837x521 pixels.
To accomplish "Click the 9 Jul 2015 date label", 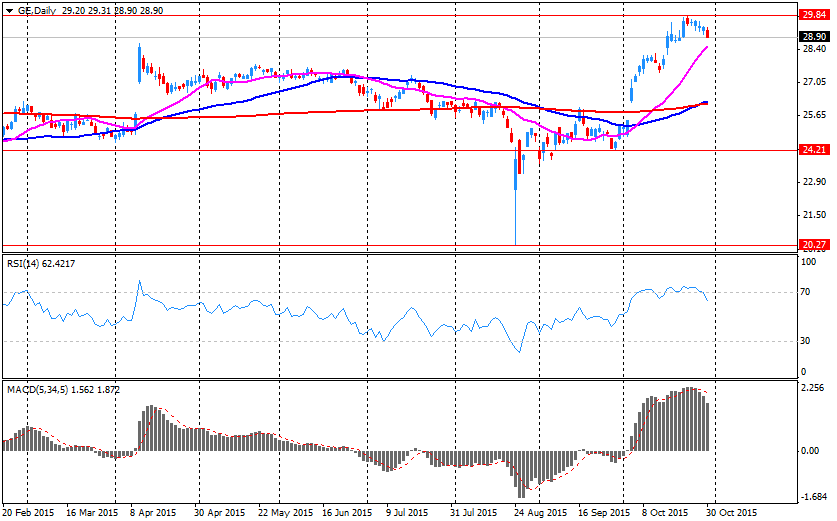I will (x=407, y=512).
